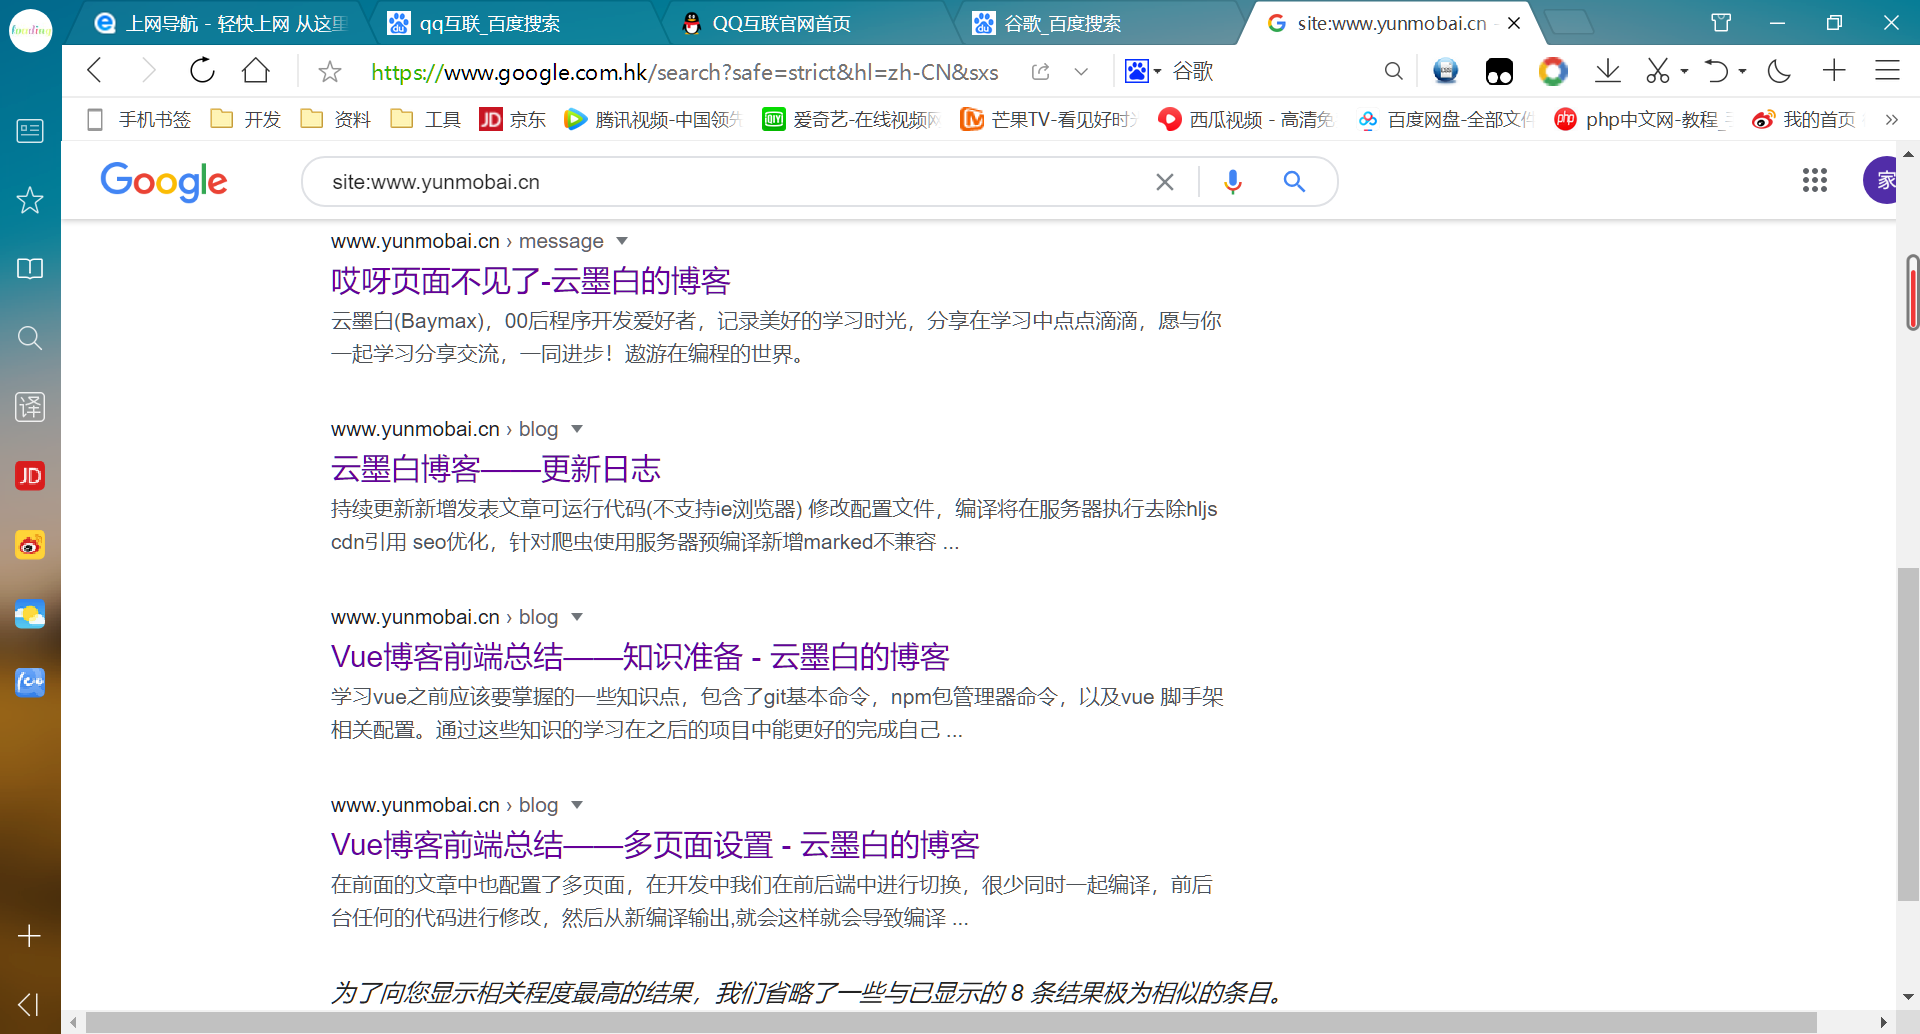Open the 开发 bookmarks folder
The image size is (1920, 1034).
(246, 120)
